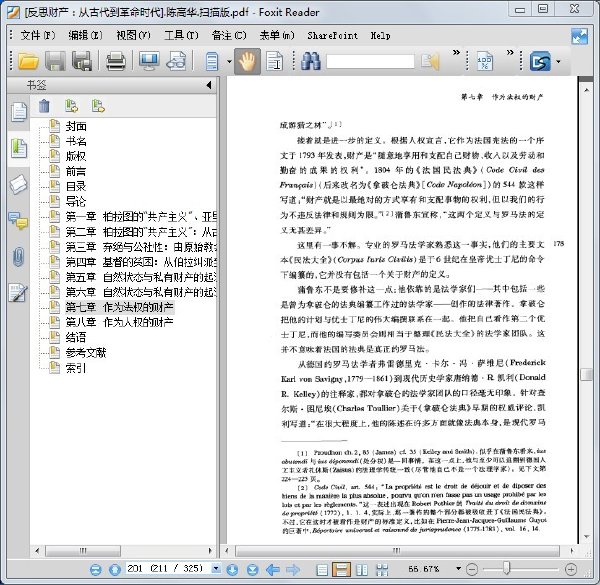Image resolution: width=600 pixels, height=585 pixels.
Task: Jump to the 目录 bookmark
Action: click(76, 186)
